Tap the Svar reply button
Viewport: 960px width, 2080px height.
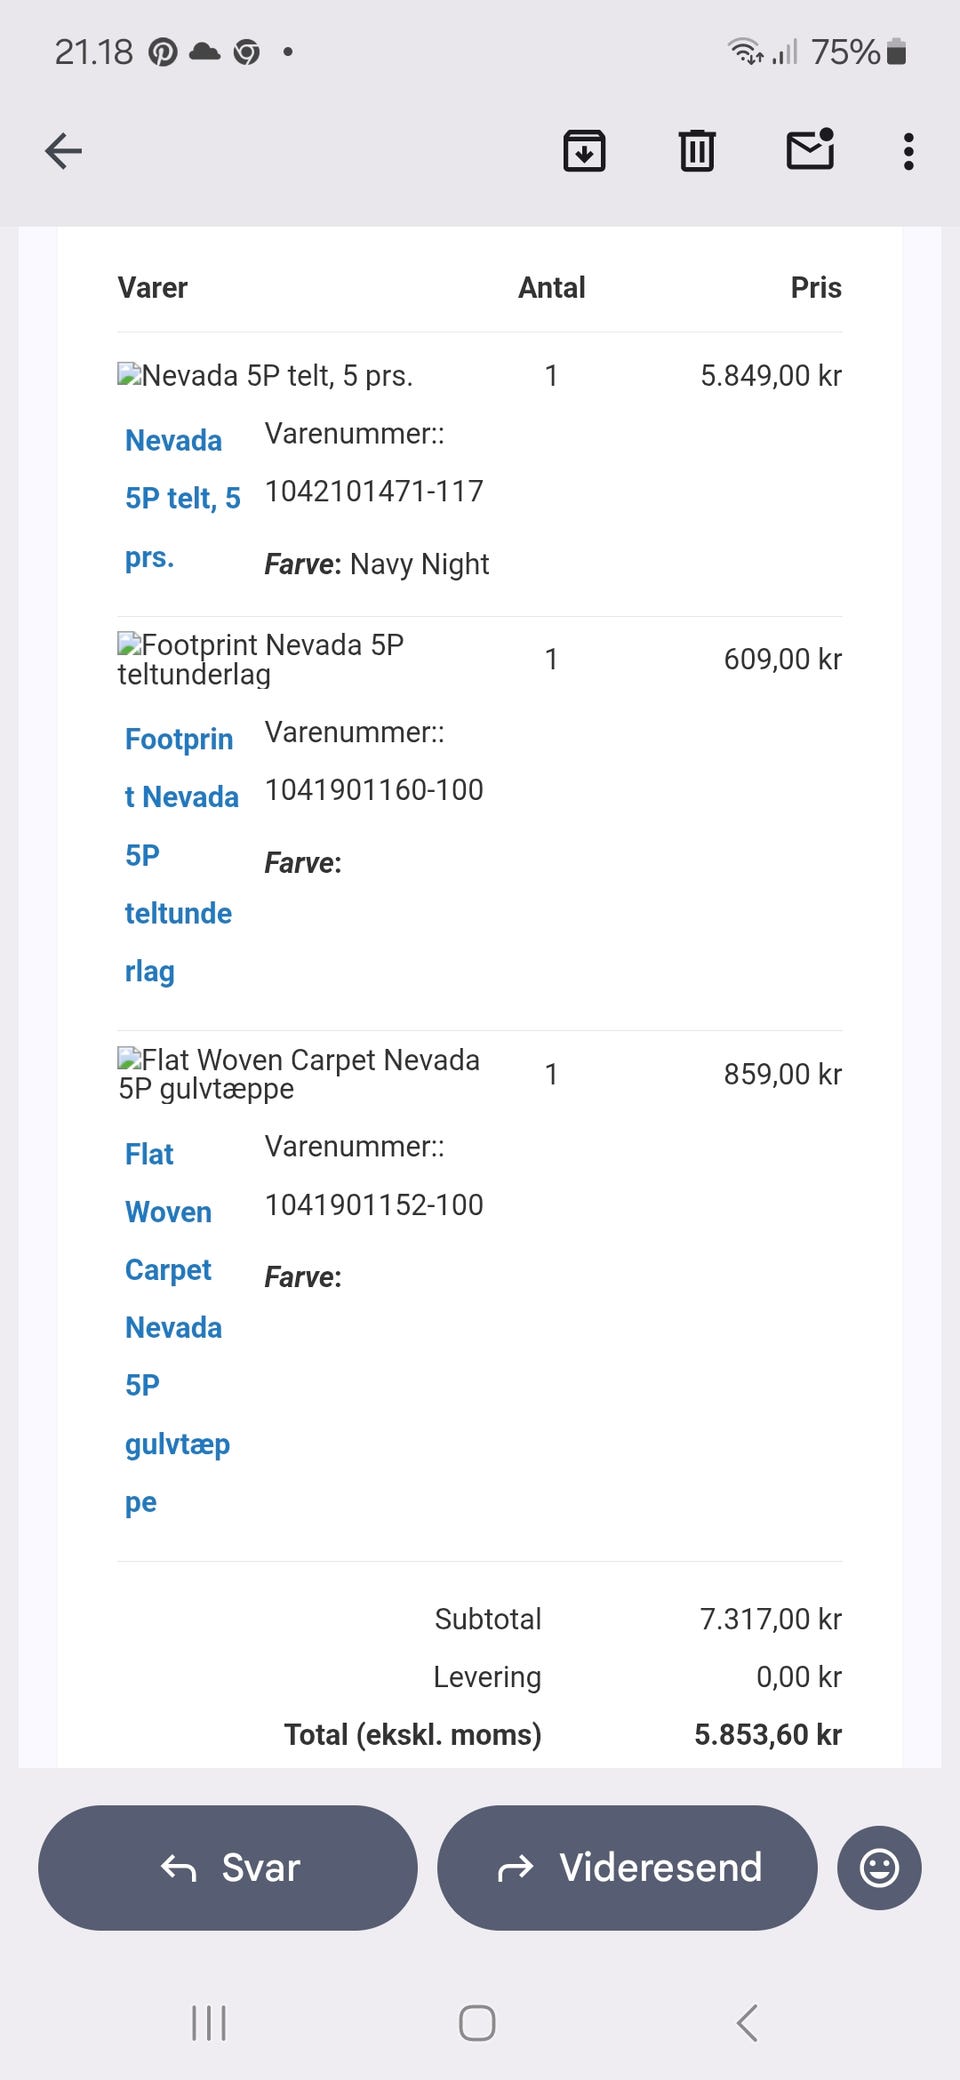[228, 1867]
